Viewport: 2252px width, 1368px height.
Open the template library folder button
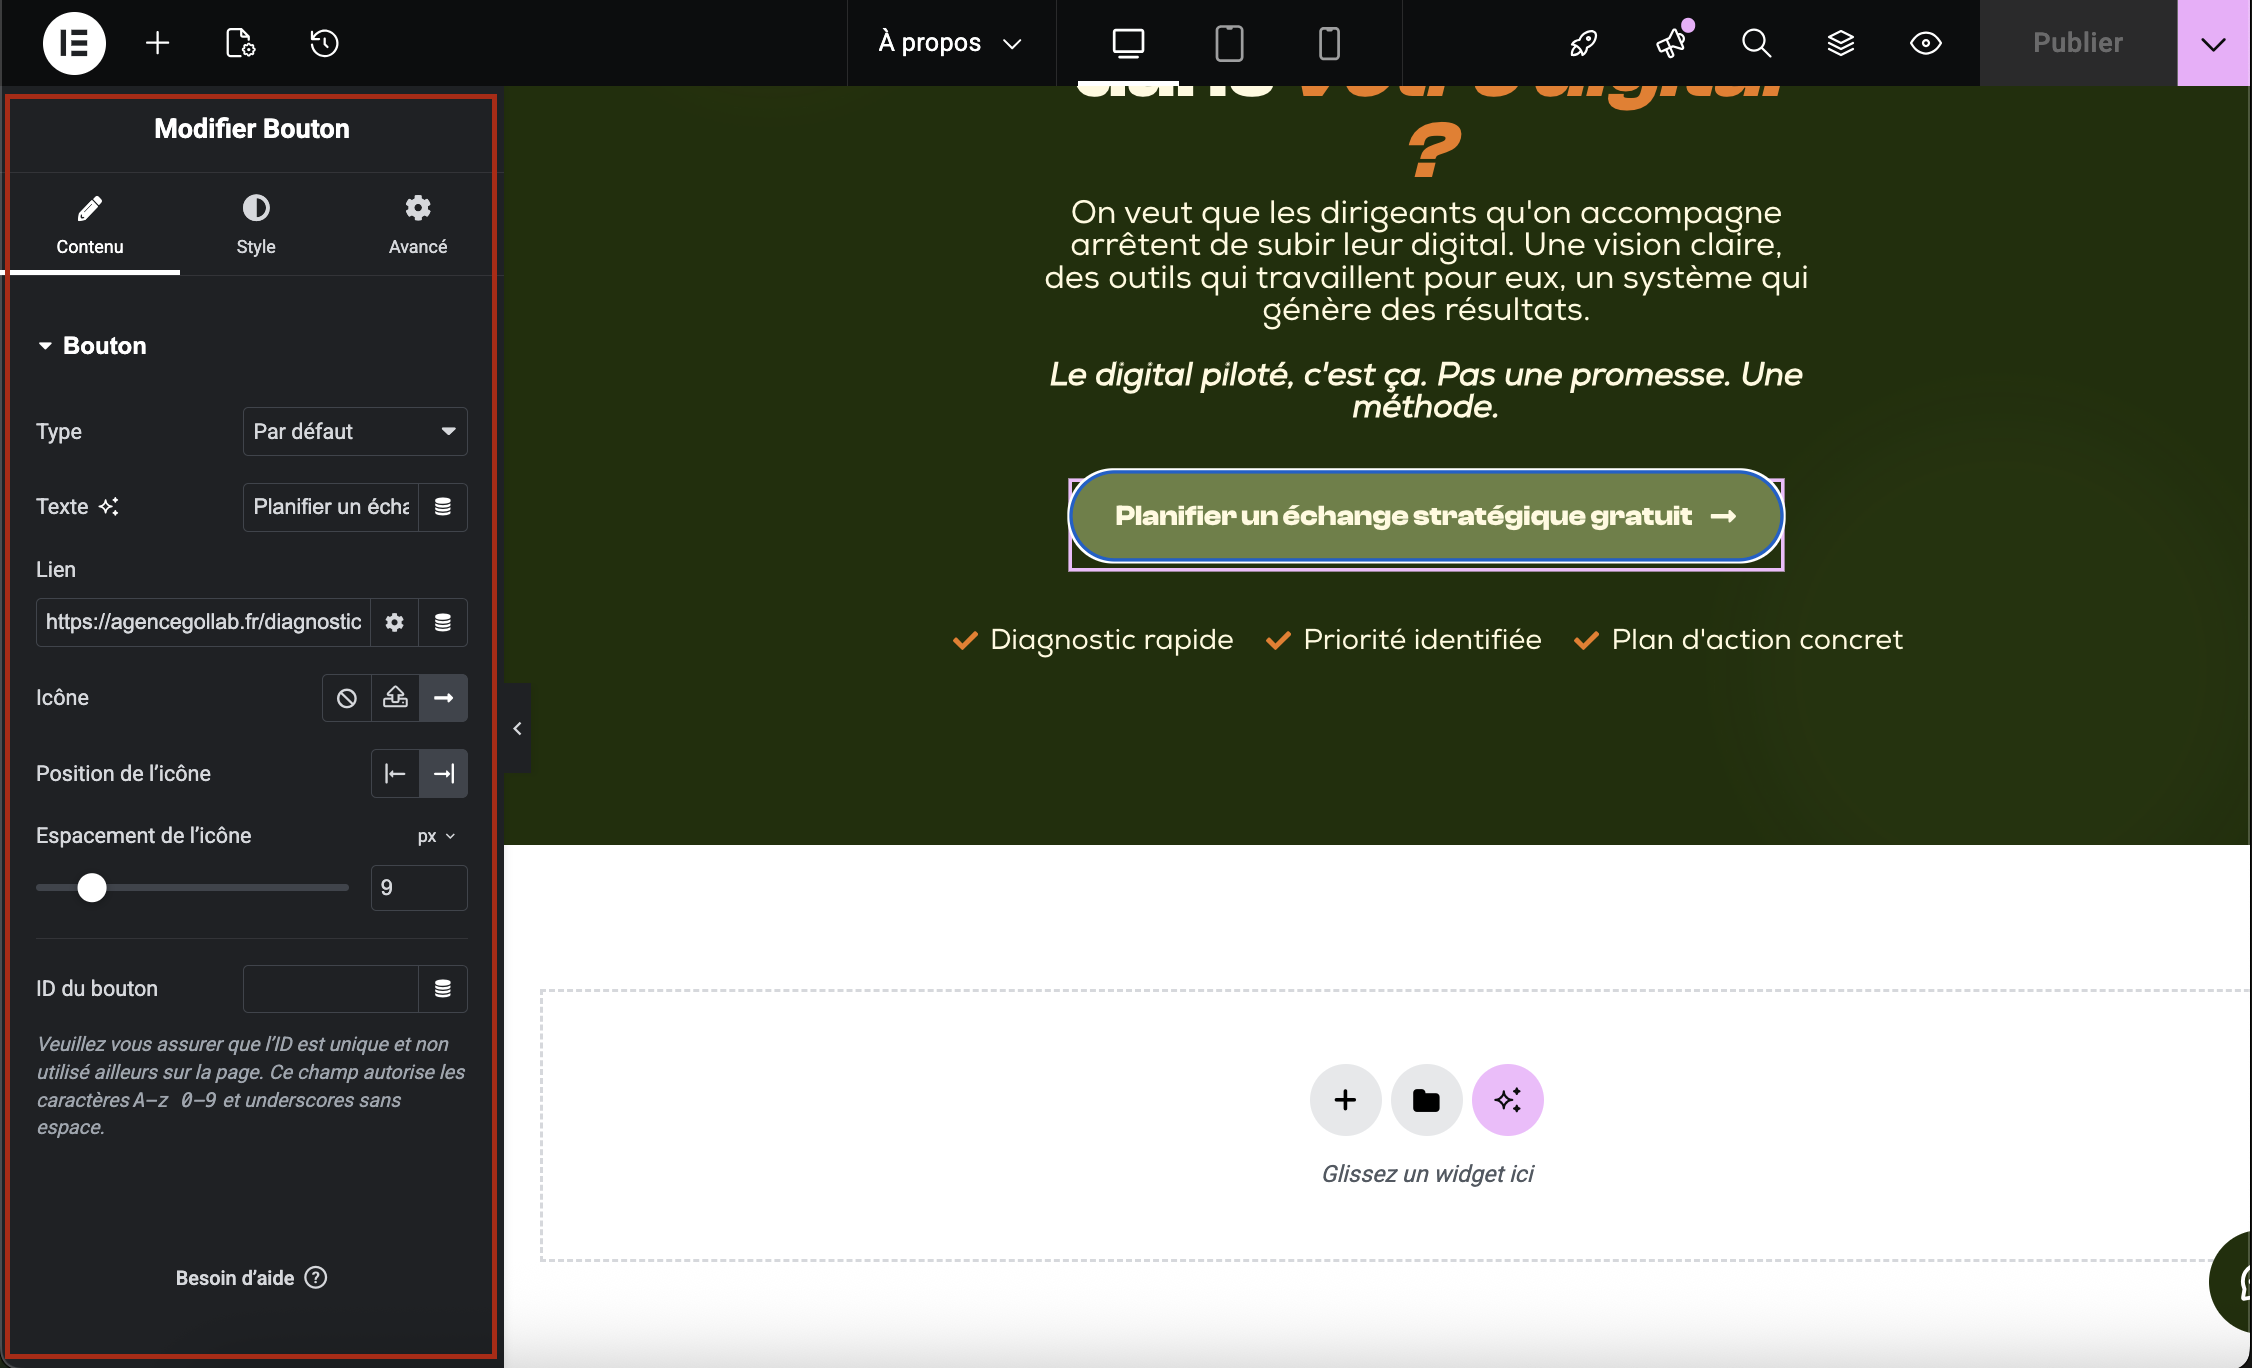pos(1427,1100)
